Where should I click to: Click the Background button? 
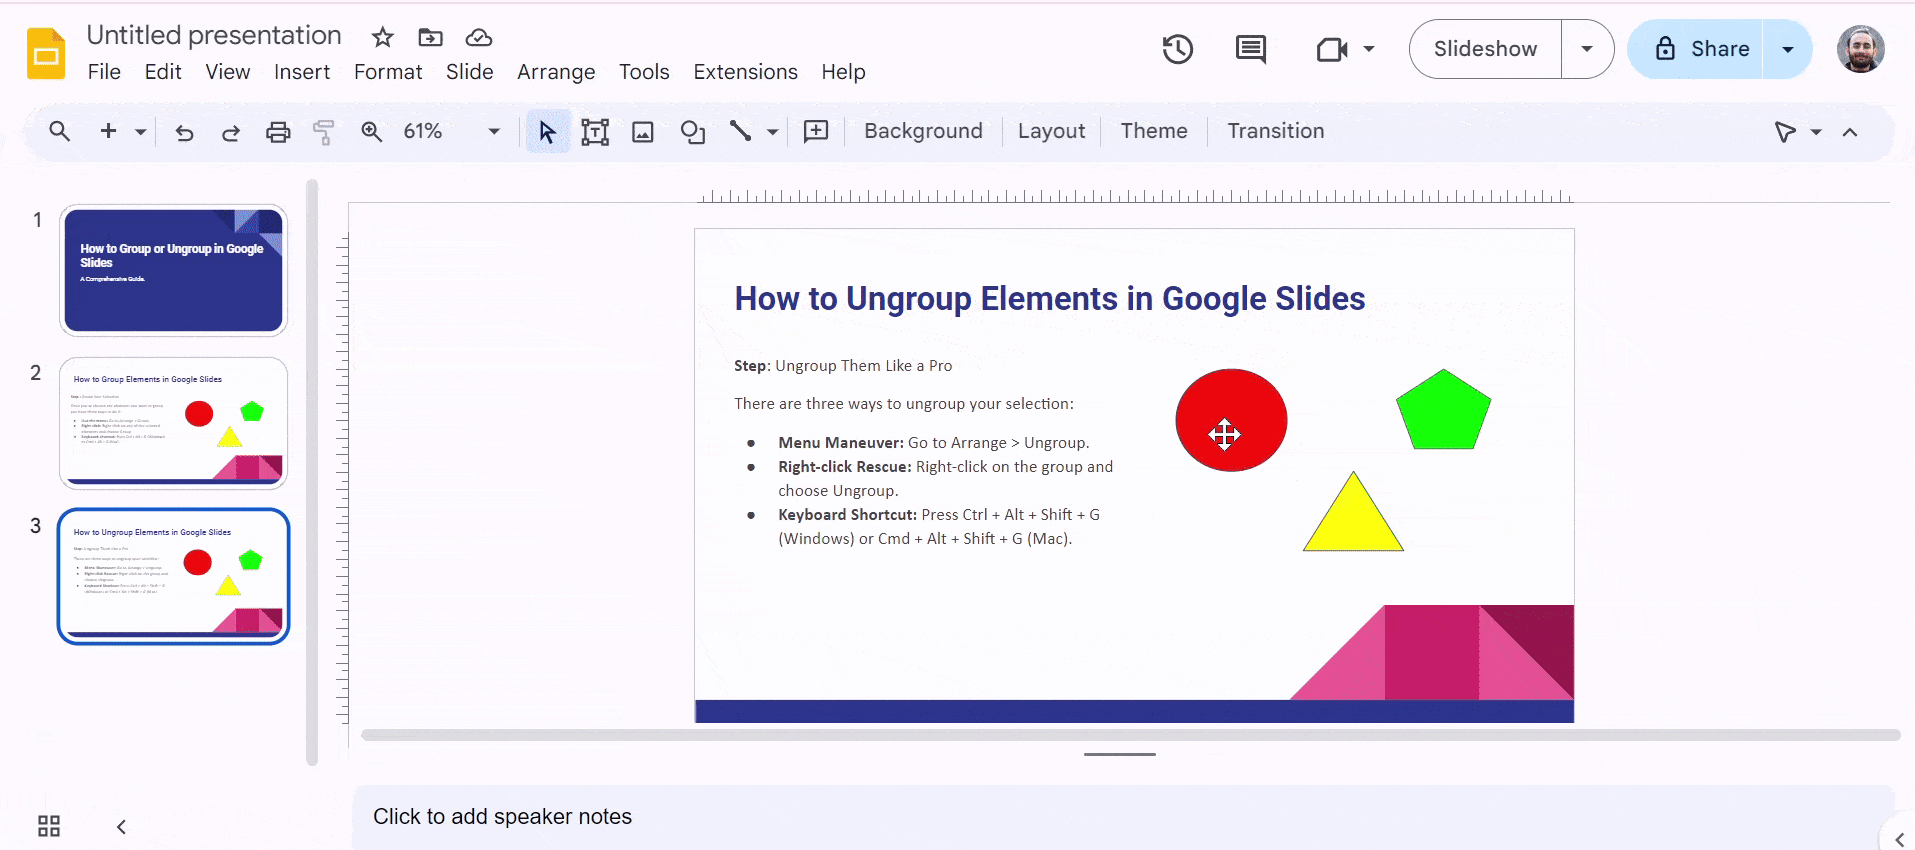[x=923, y=131]
